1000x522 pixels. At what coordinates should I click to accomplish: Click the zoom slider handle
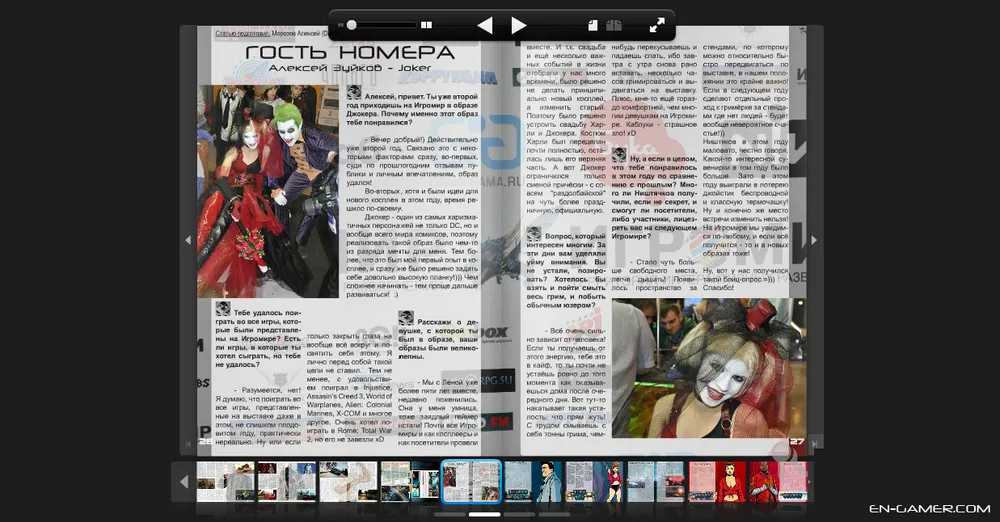click(351, 25)
